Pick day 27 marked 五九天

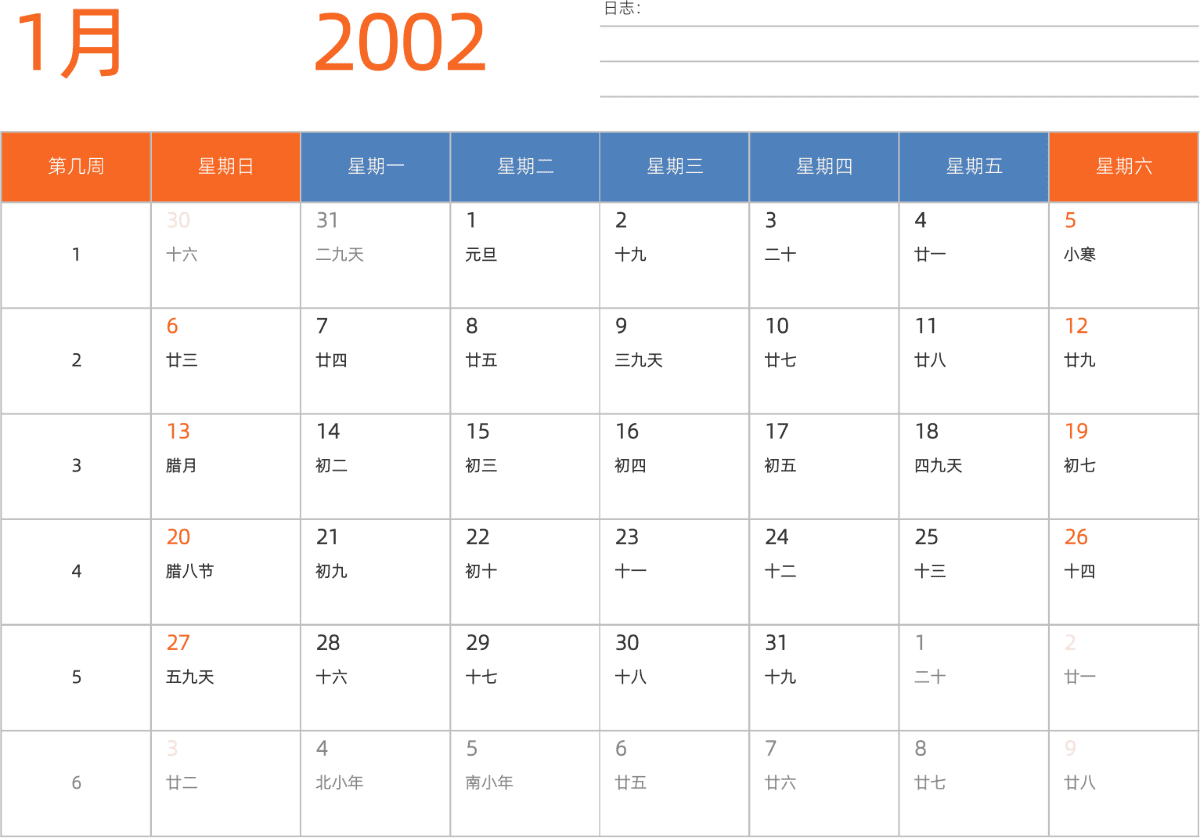(226, 678)
